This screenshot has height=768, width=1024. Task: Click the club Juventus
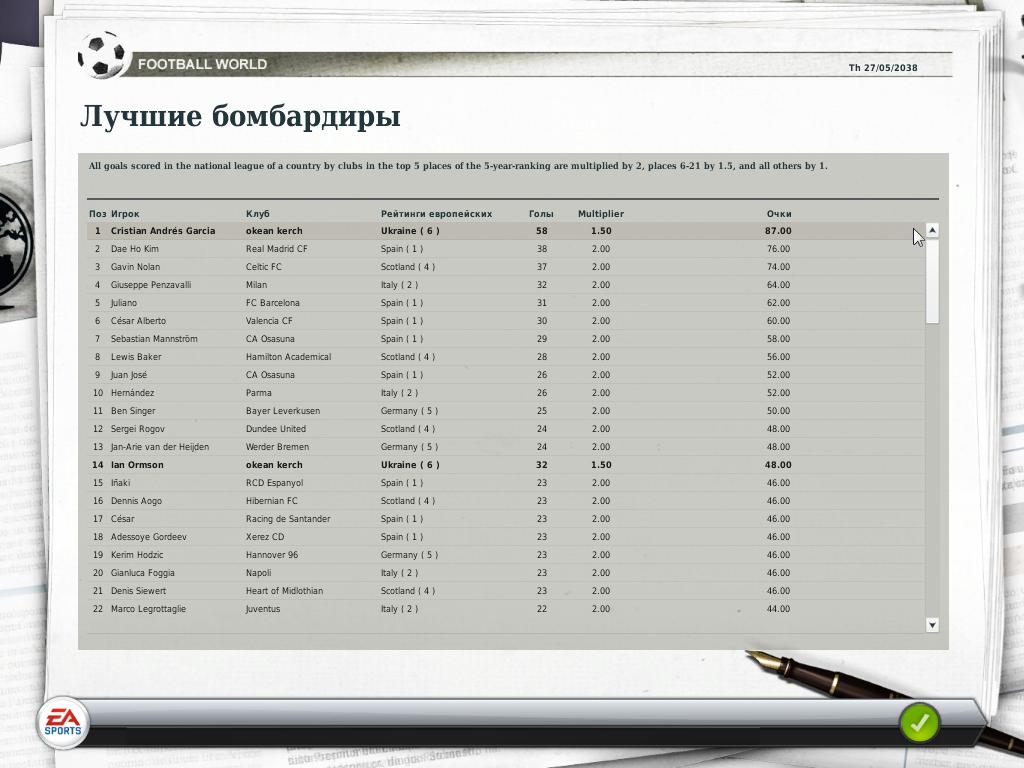pyautogui.click(x=263, y=609)
